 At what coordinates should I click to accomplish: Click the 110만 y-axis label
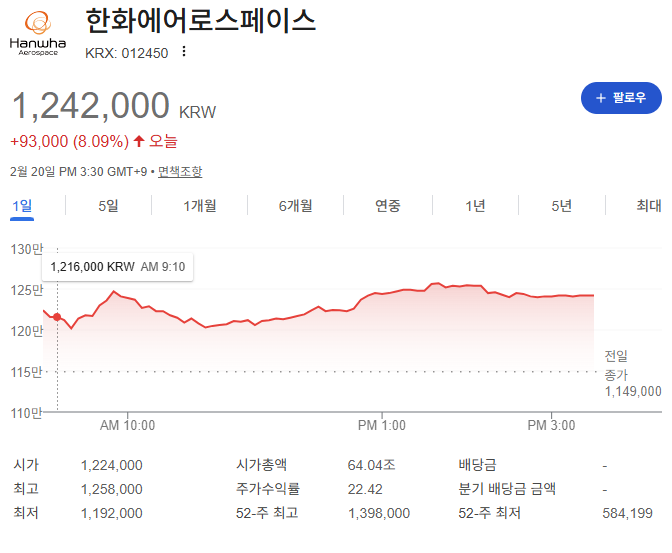pos(27,413)
